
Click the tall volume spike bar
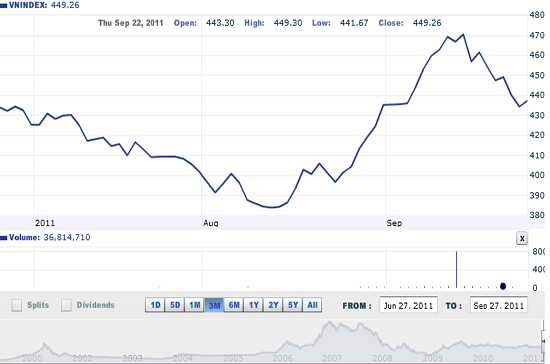click(456, 269)
